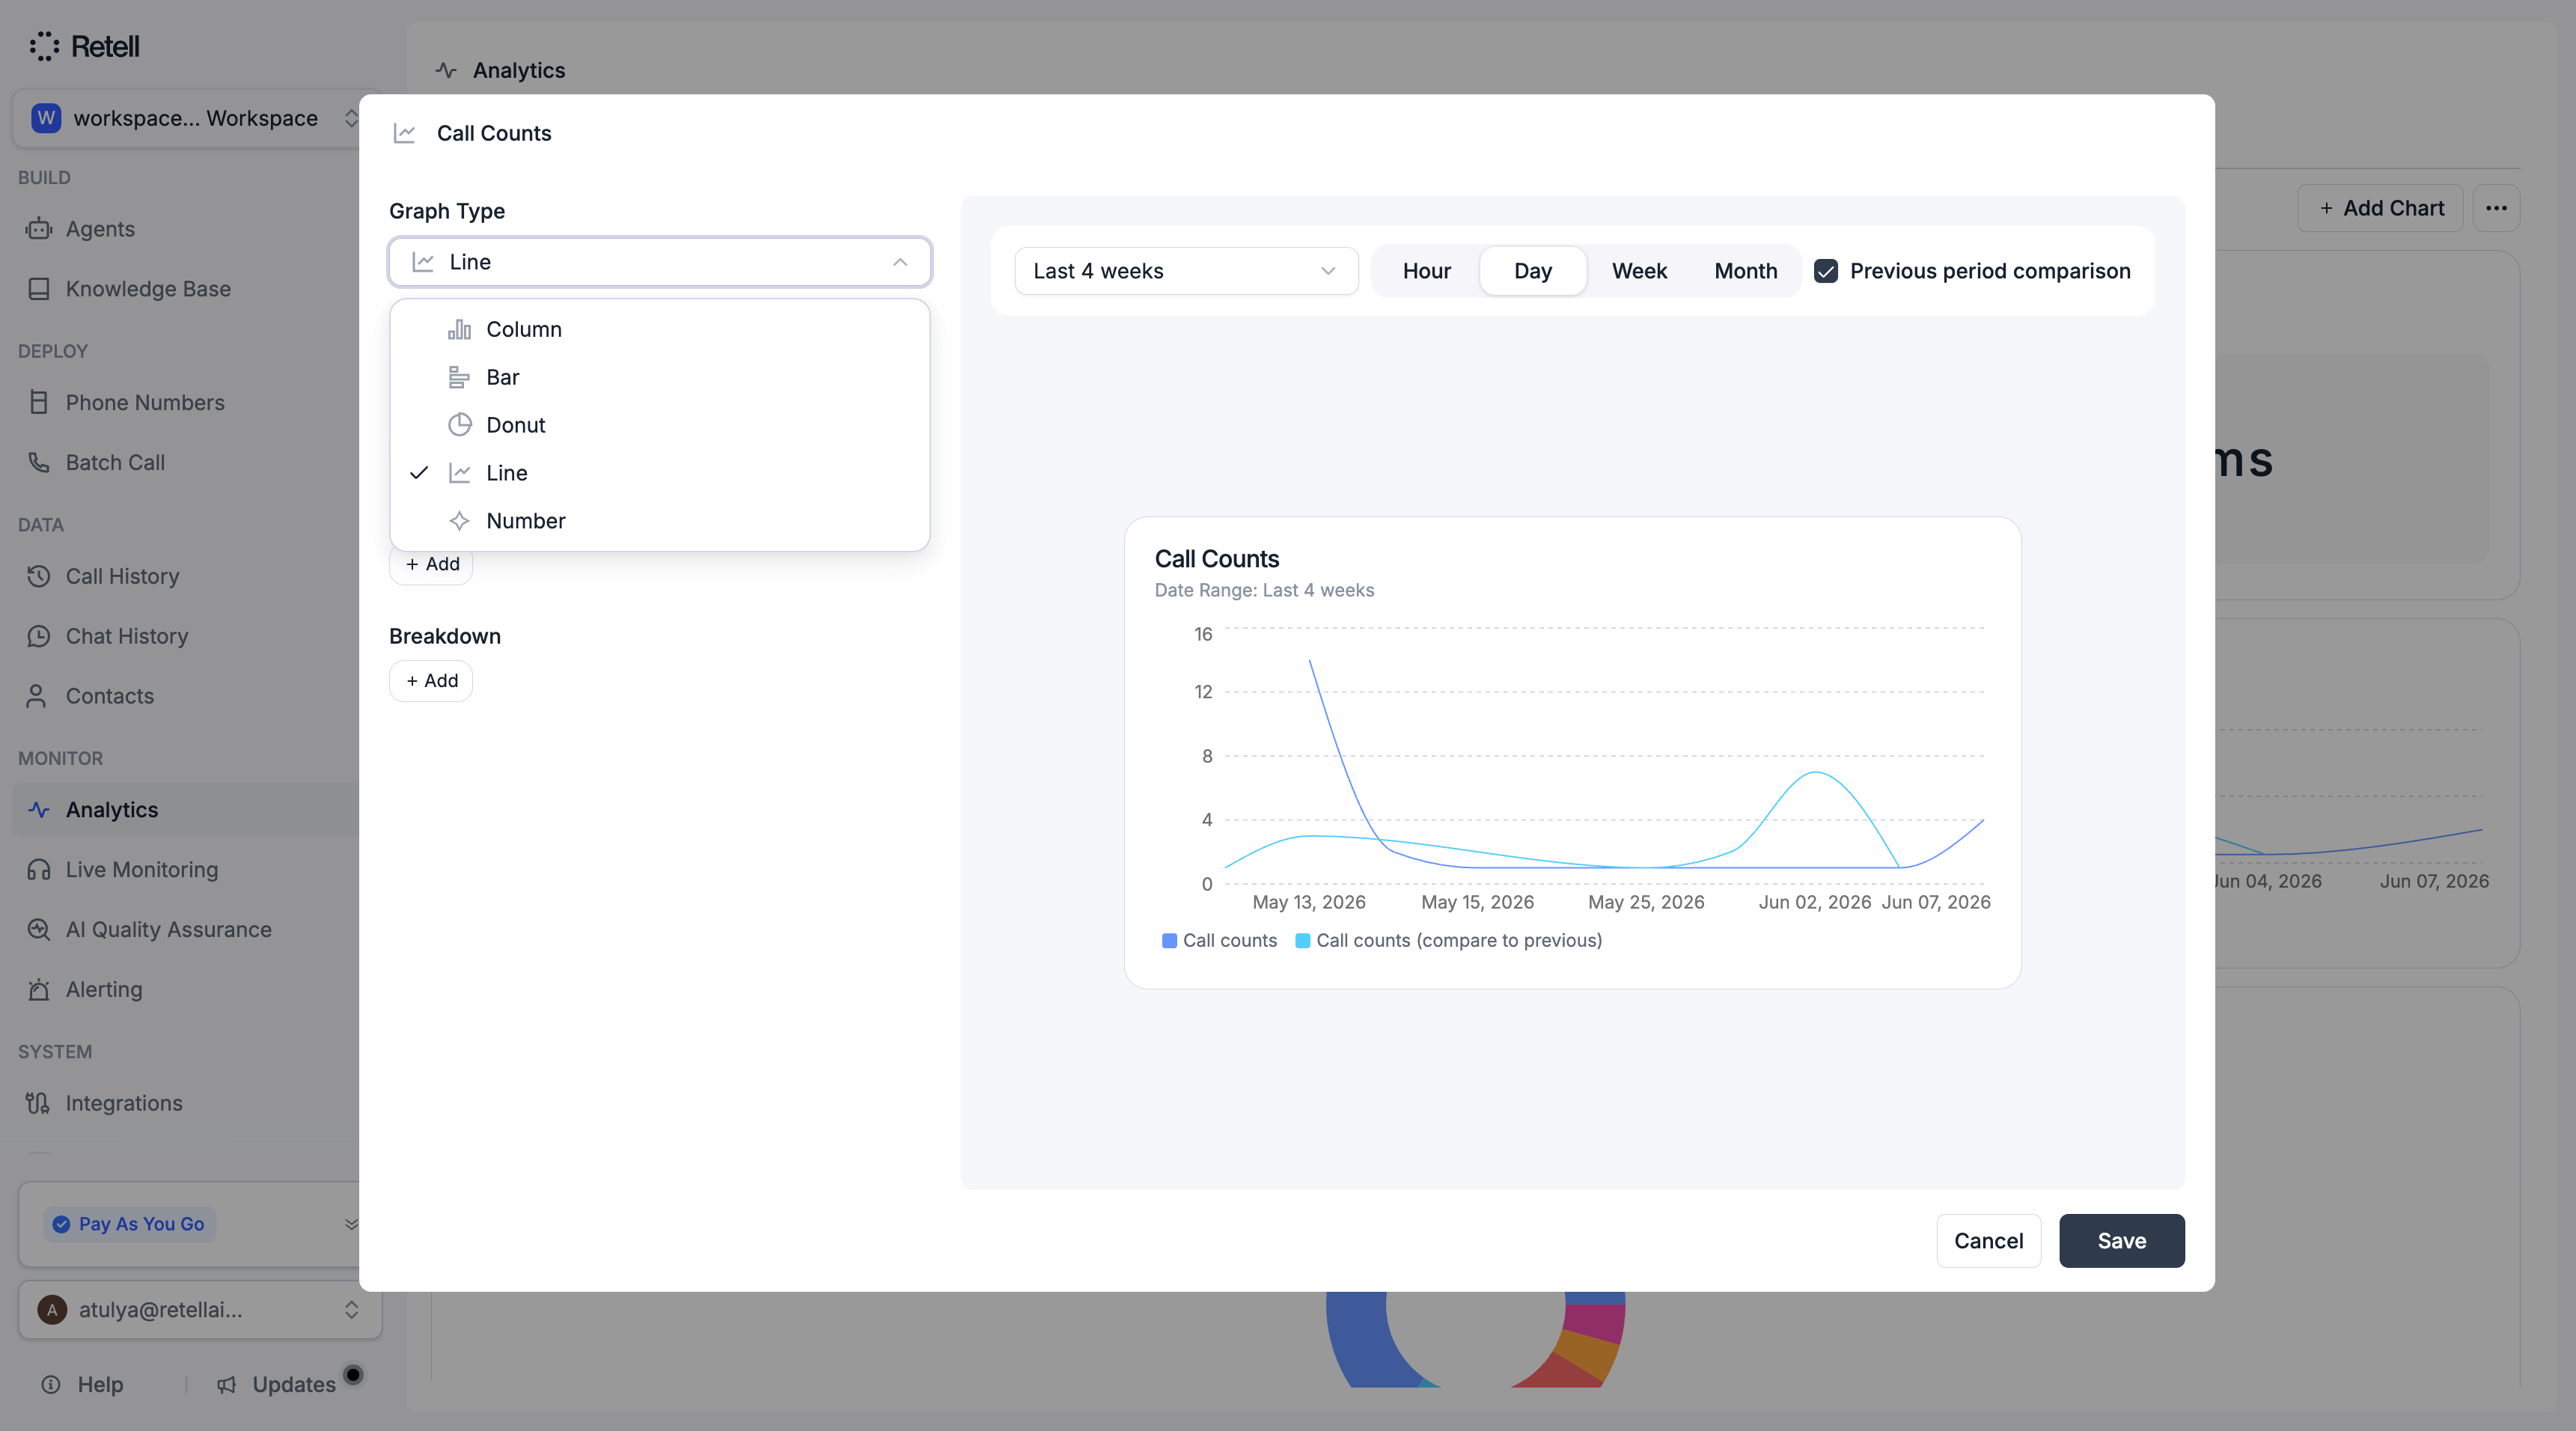Click the Call Counts chart preview card
This screenshot has height=1431, width=2576.
click(x=1572, y=753)
